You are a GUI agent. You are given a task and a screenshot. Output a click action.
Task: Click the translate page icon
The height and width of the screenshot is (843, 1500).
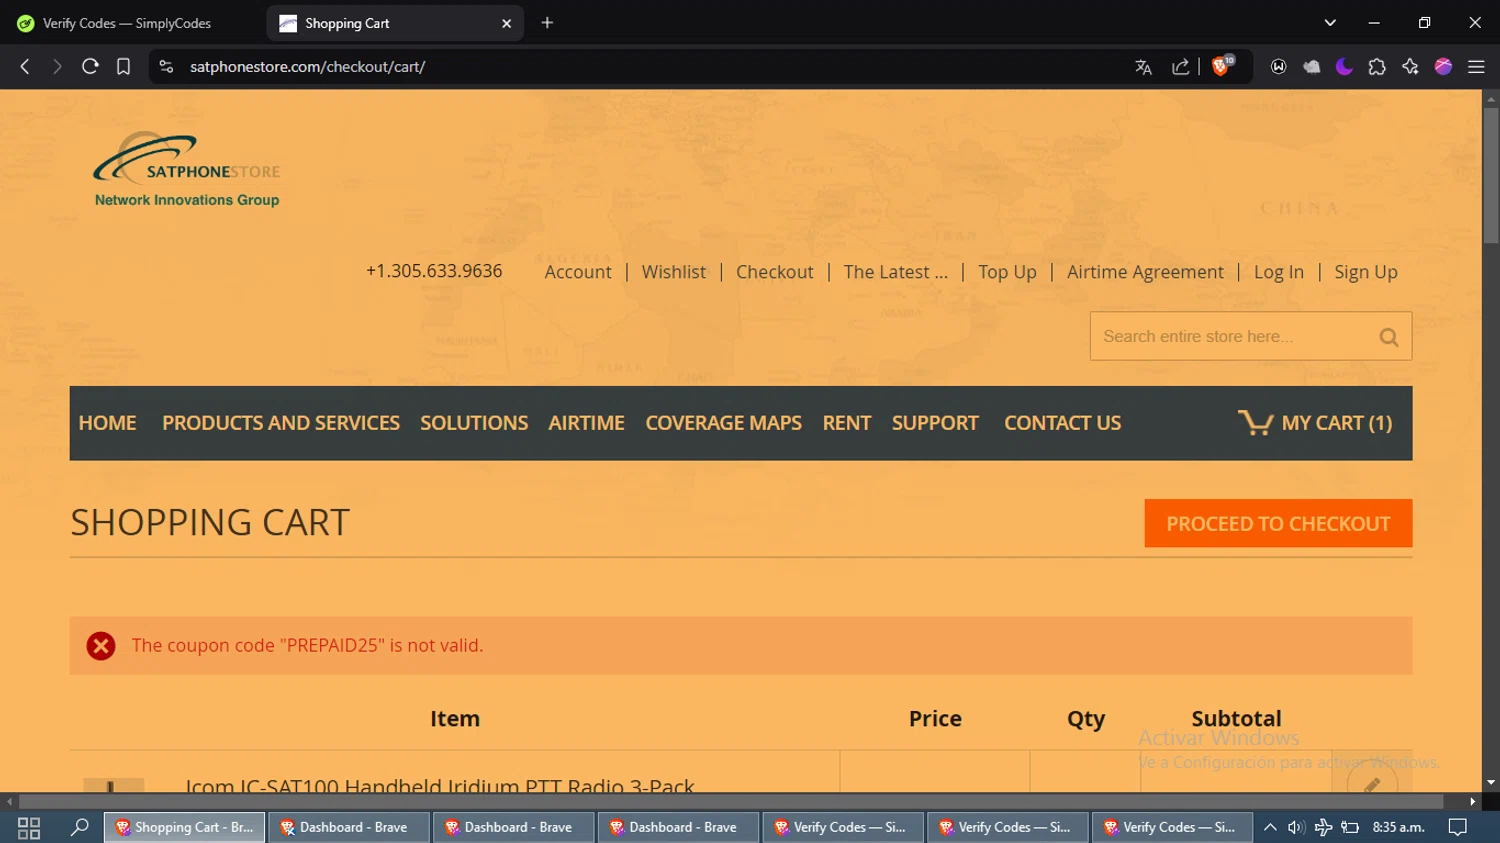click(1143, 67)
